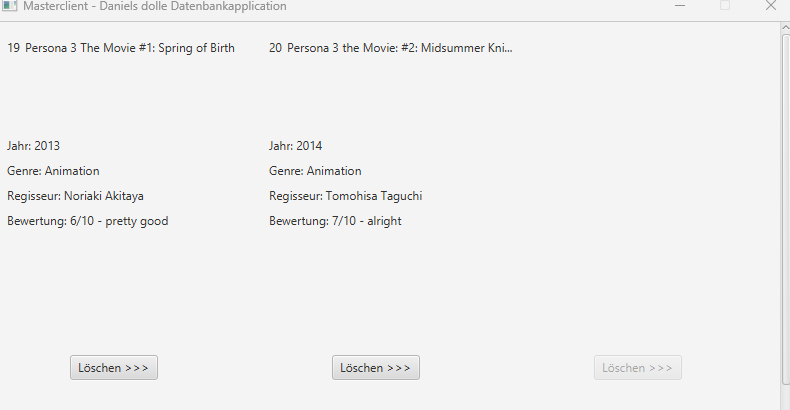Click the Bewertung: 6/10 - pretty good rating
790x410 pixels.
pos(88,221)
